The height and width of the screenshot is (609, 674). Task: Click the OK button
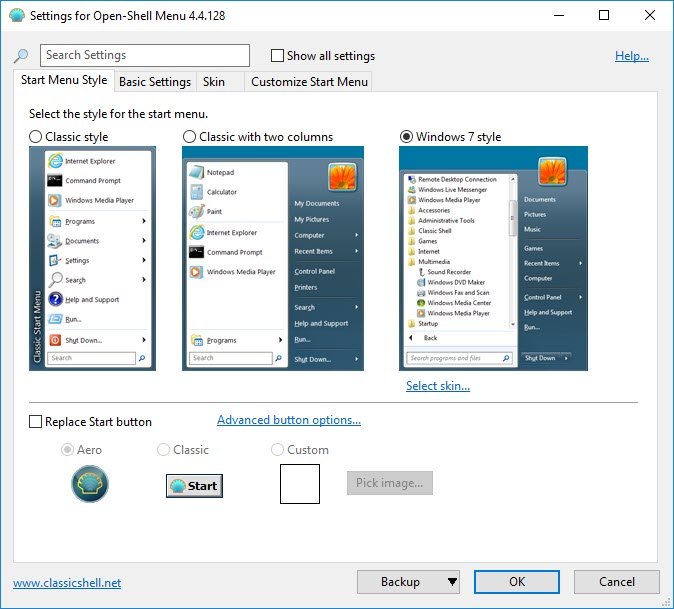[x=517, y=582]
